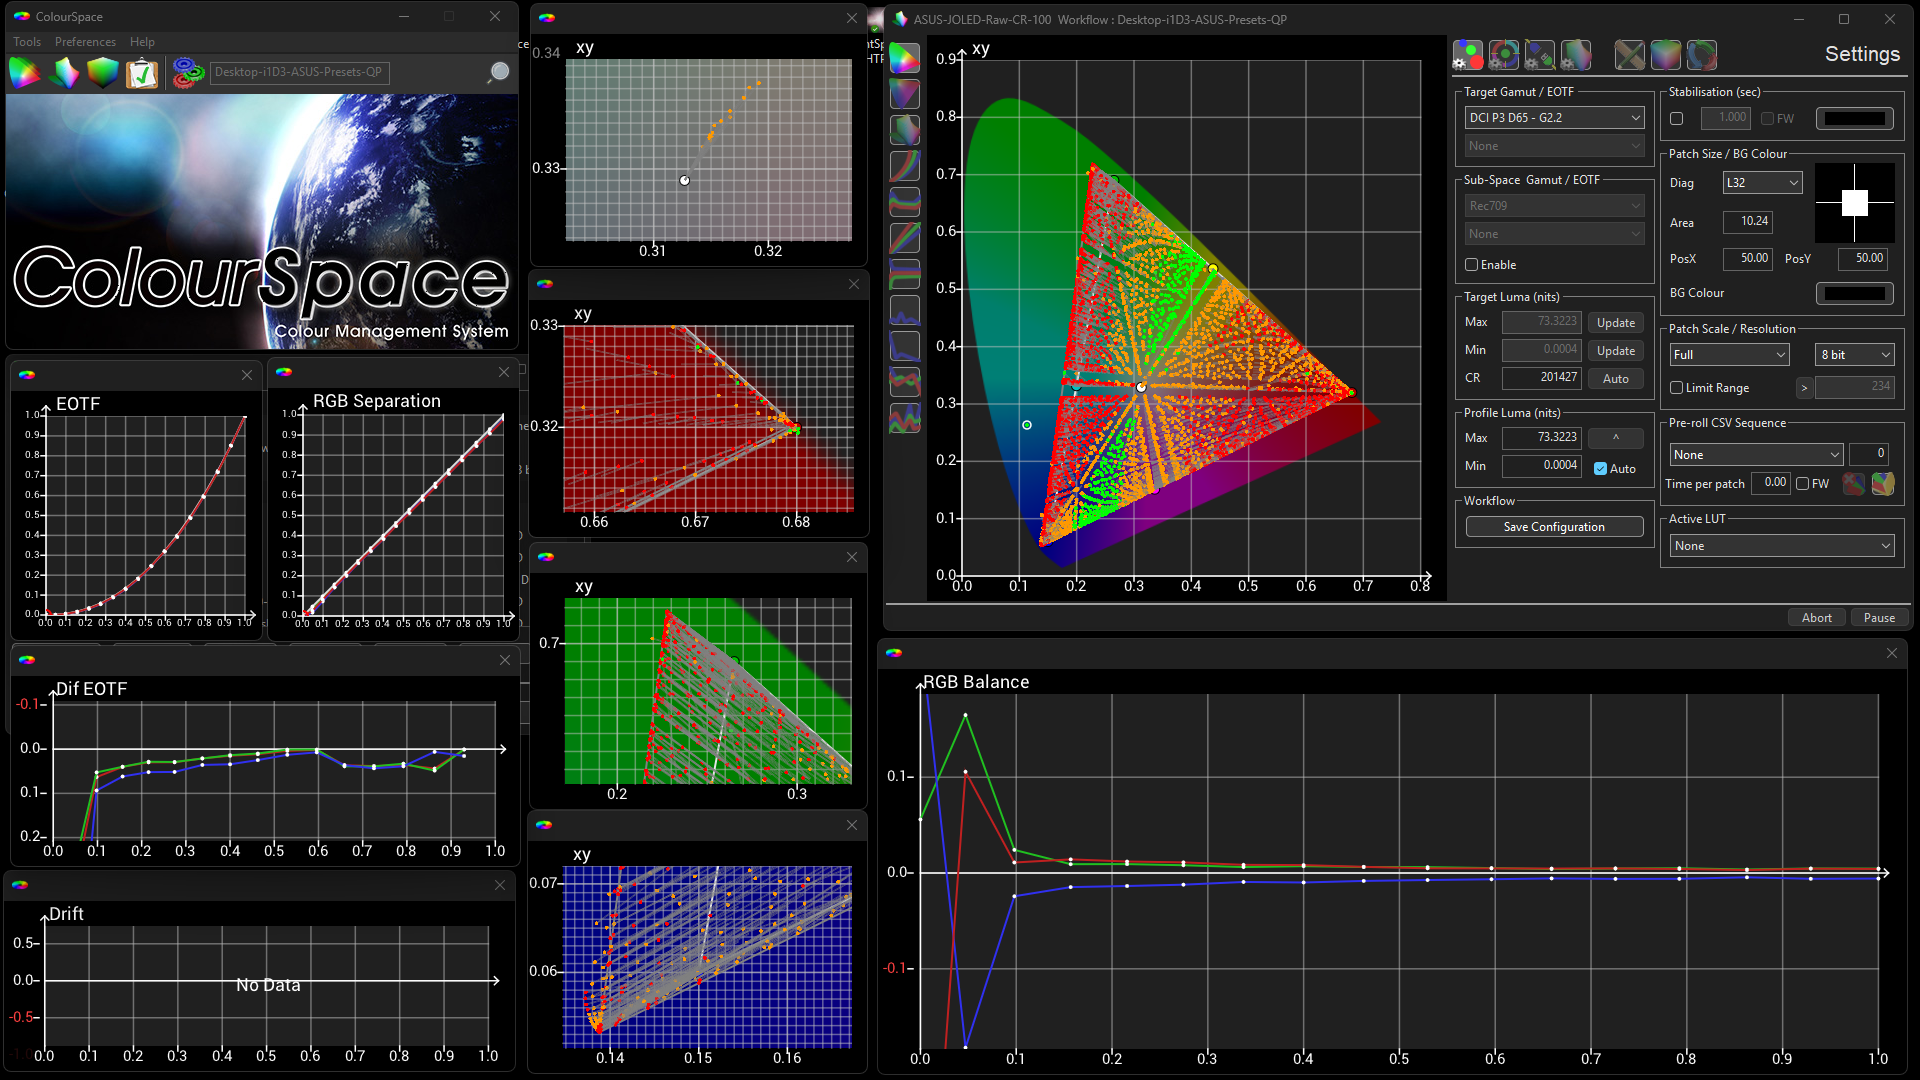Select the CIE xy chart icon in sidebar
The image size is (1920, 1080).
pos(904,58)
